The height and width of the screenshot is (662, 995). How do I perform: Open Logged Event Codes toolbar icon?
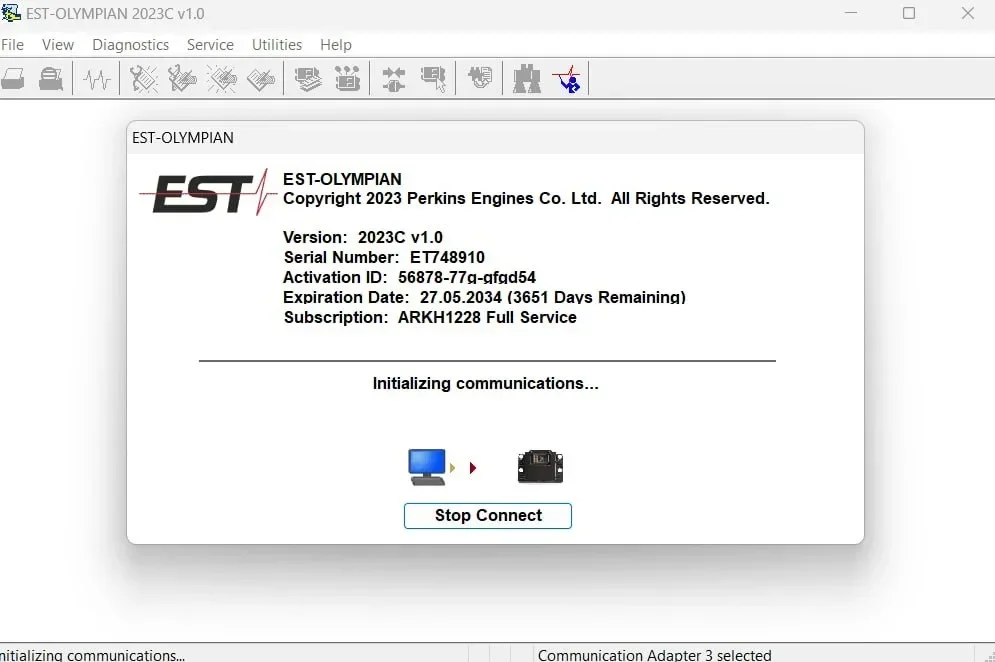click(x=261, y=79)
